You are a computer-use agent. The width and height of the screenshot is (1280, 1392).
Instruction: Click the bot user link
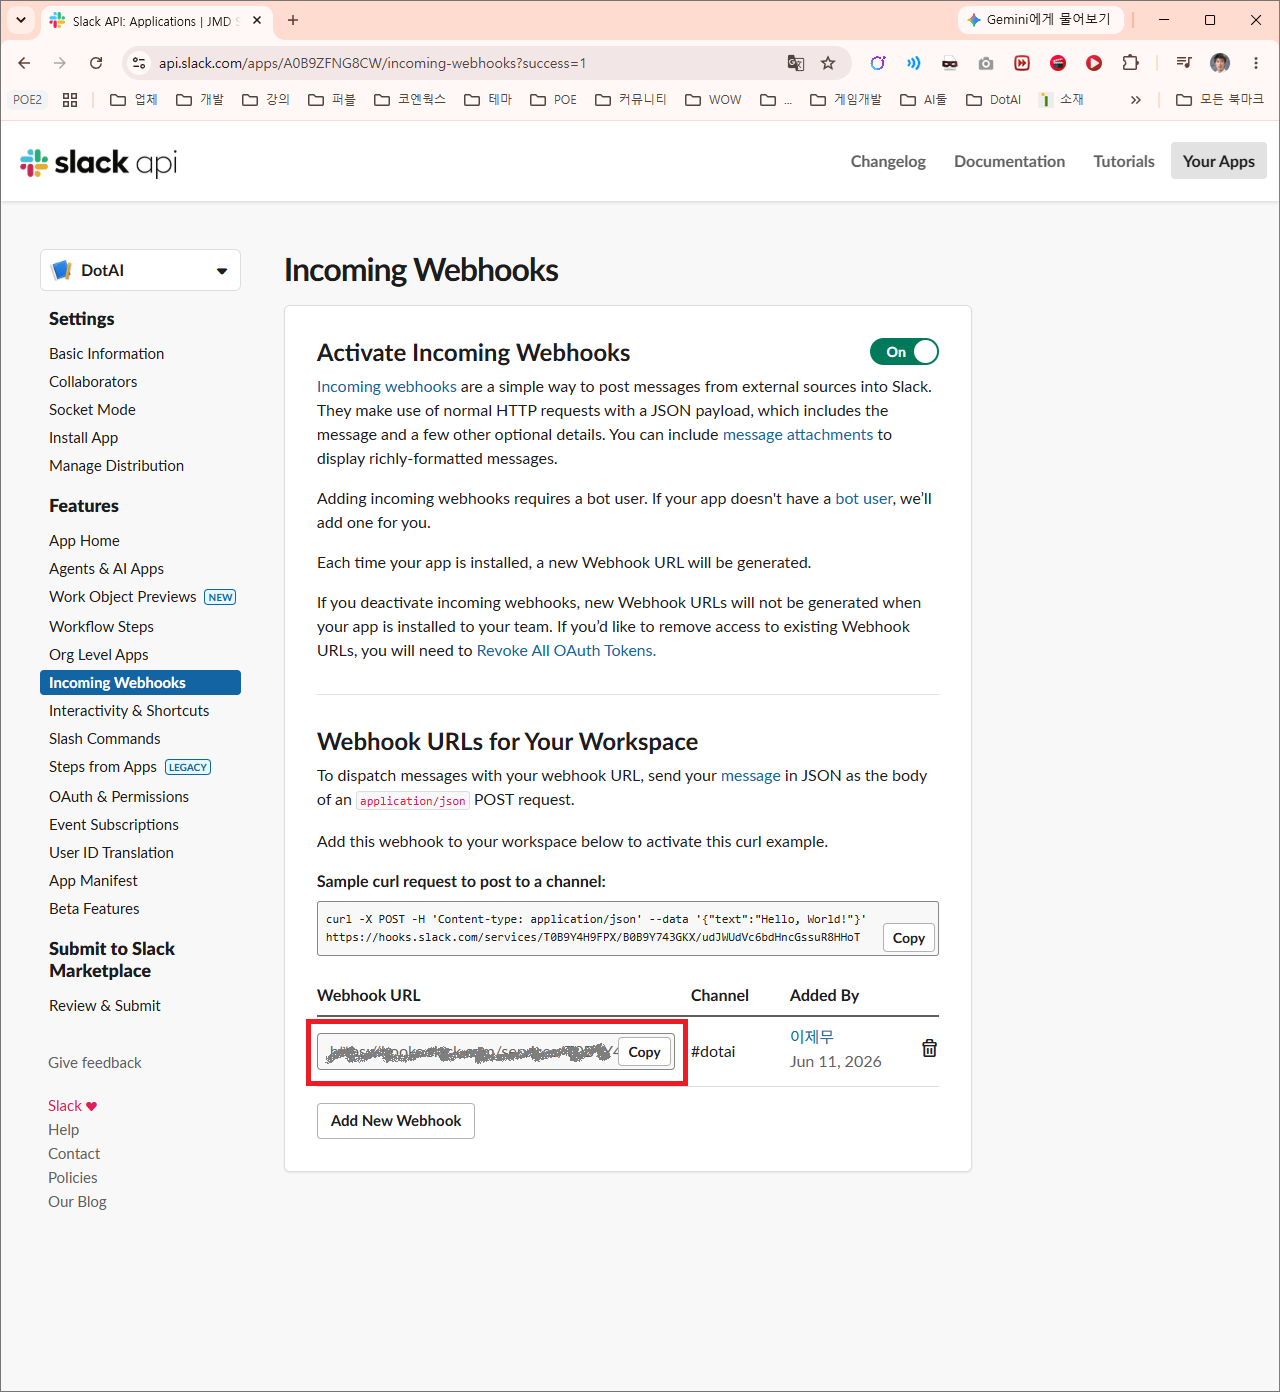tap(864, 499)
